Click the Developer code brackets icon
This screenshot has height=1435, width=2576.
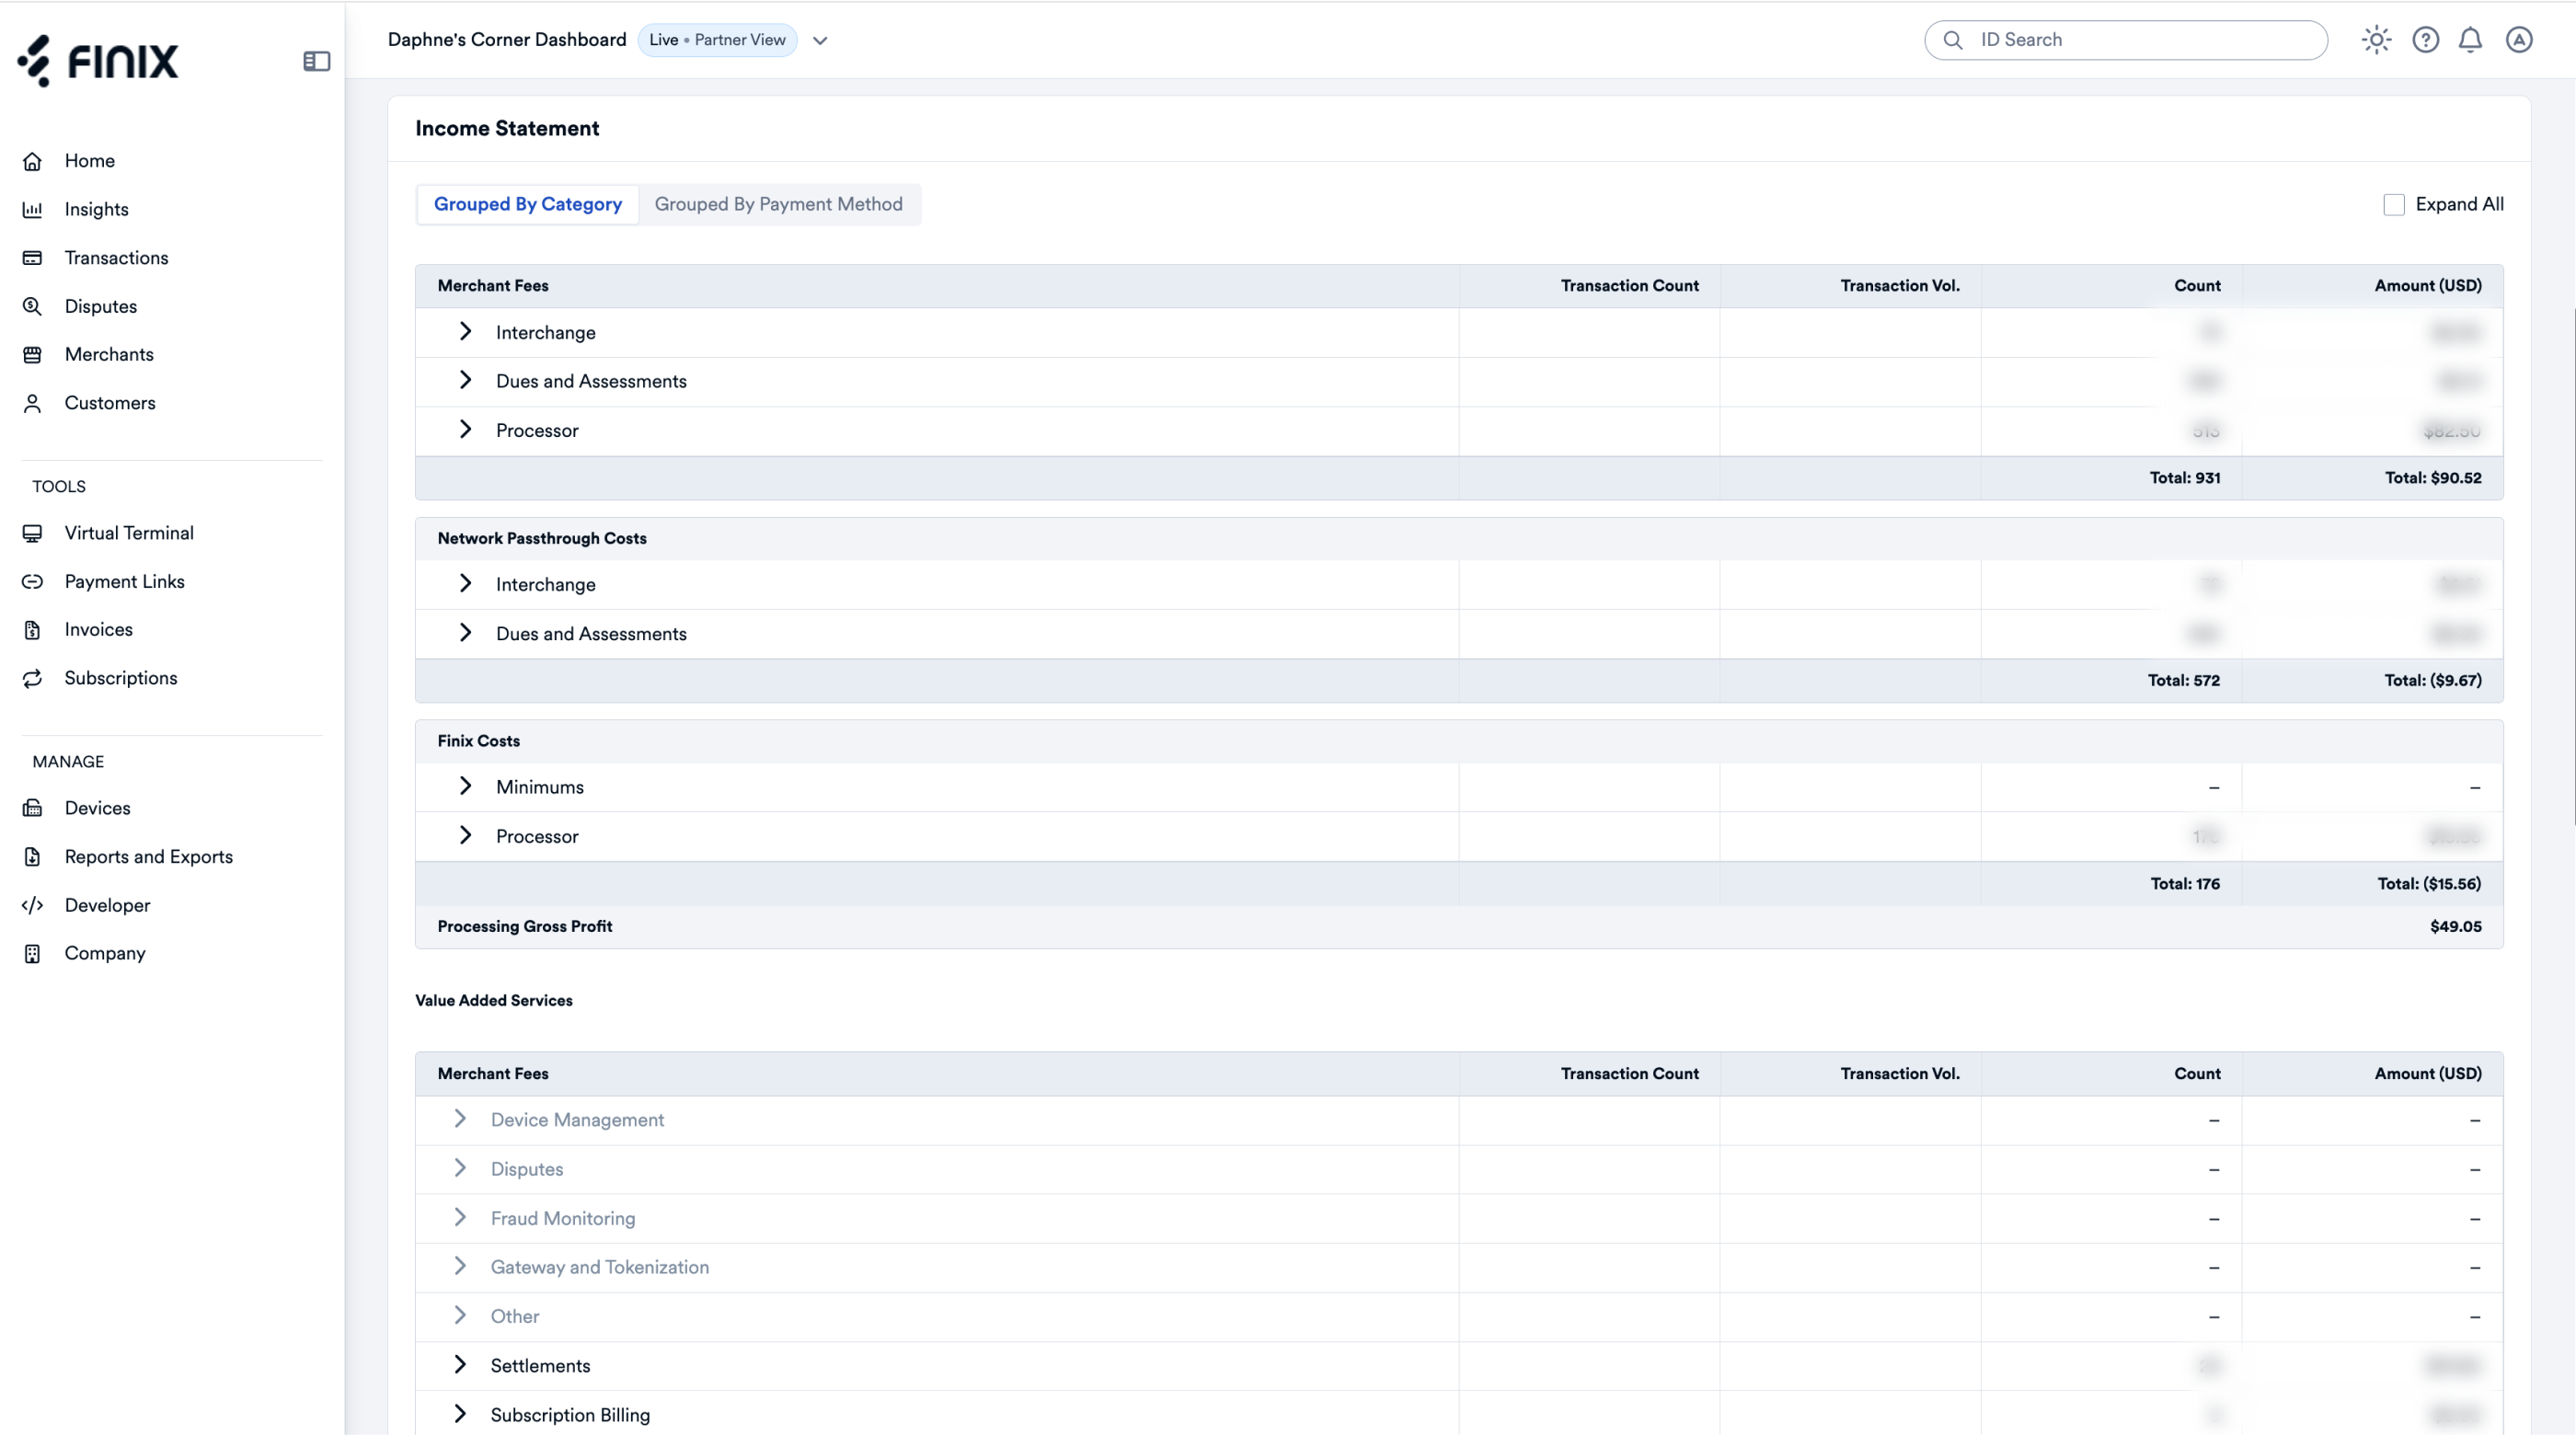tap(32, 905)
